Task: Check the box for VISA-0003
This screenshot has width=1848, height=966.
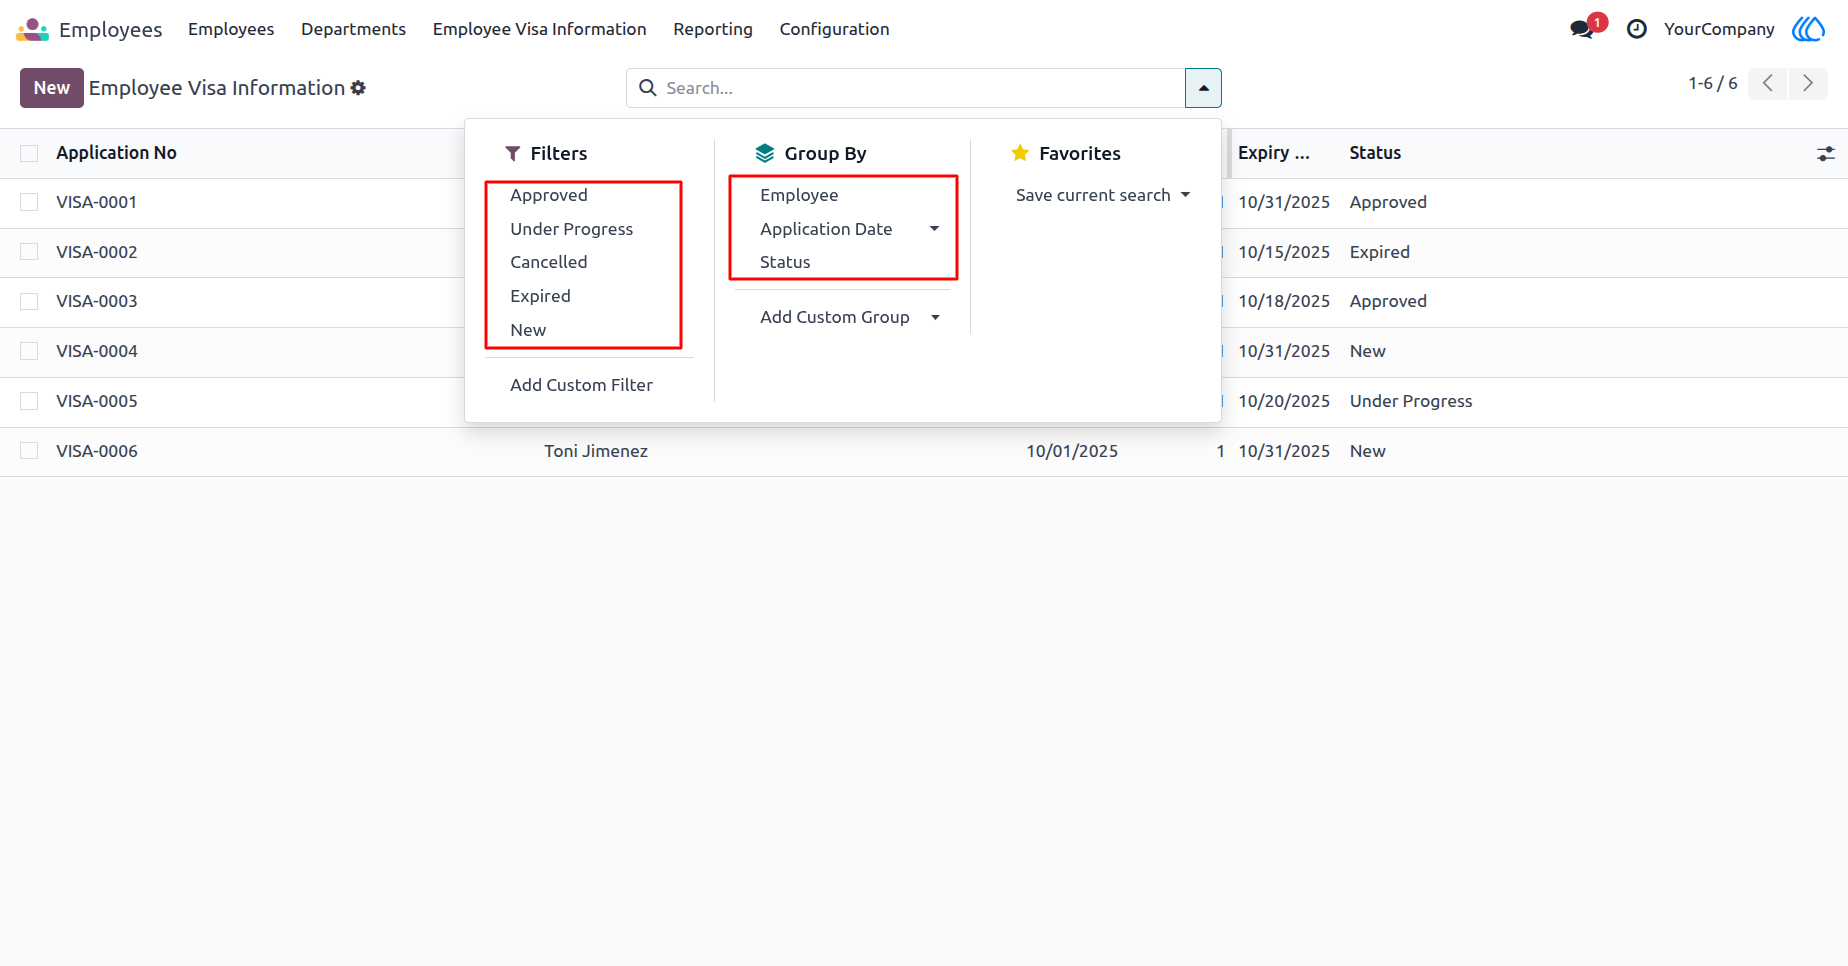Action: point(29,301)
